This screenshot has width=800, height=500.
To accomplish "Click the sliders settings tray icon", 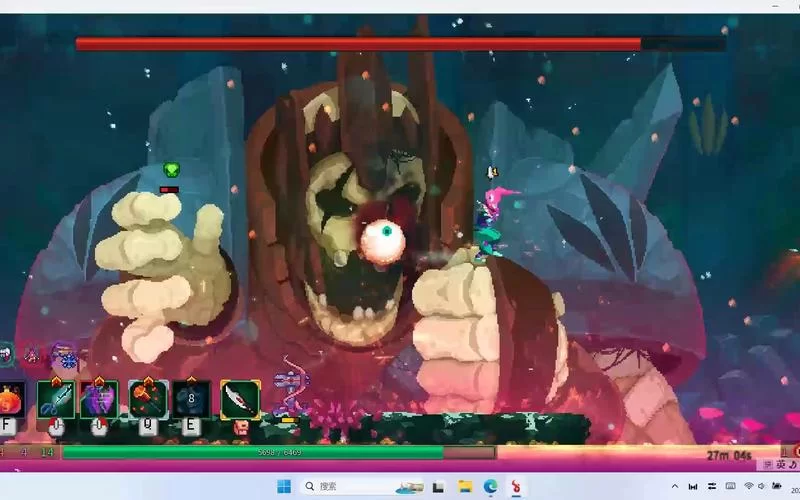I will (711, 486).
